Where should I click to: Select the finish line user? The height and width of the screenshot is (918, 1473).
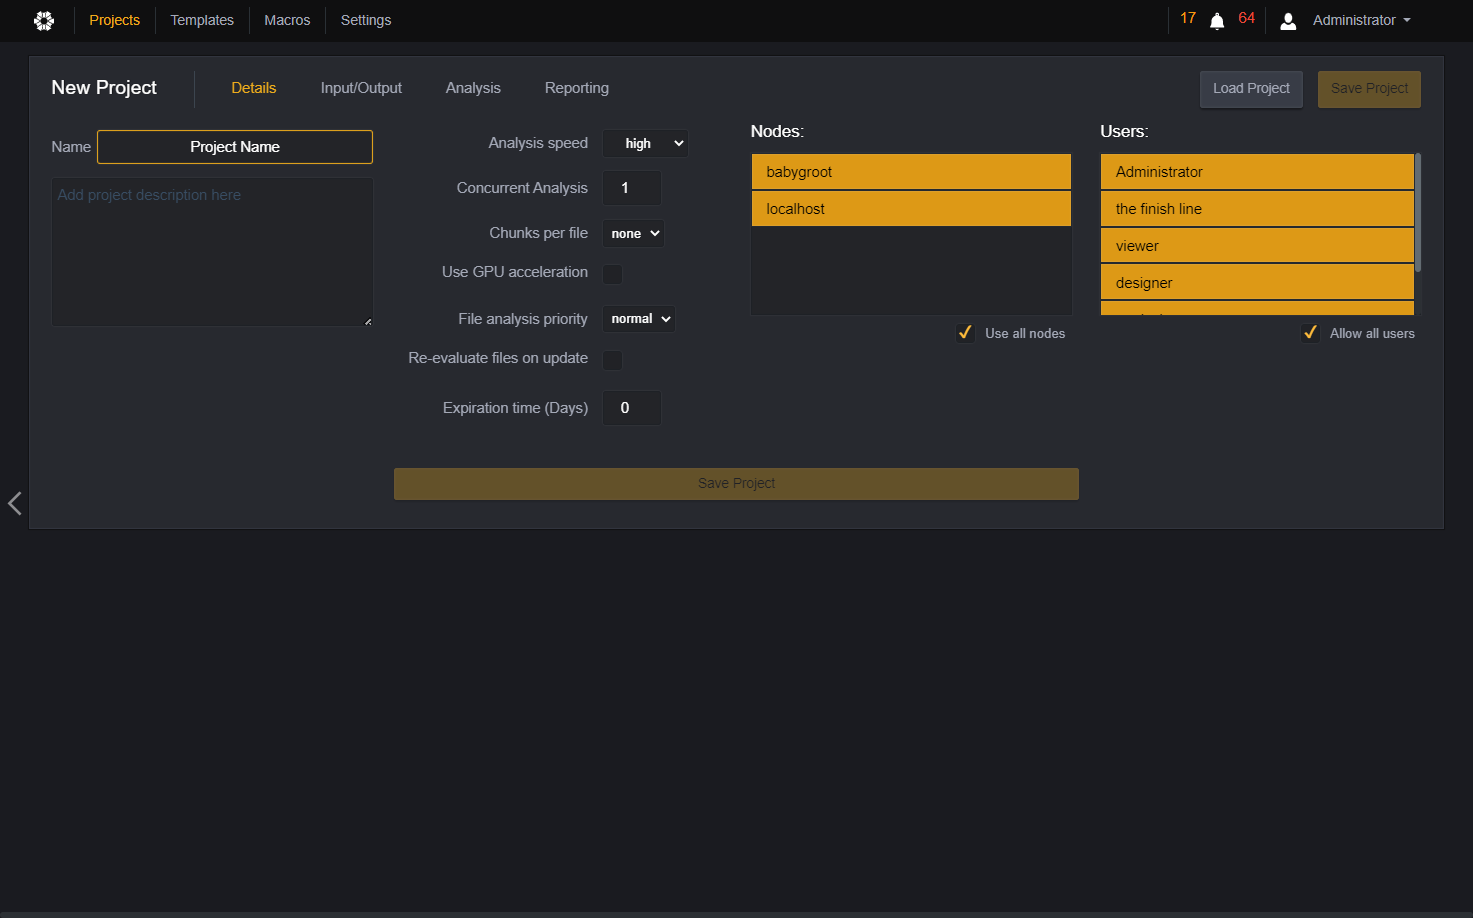point(1257,209)
